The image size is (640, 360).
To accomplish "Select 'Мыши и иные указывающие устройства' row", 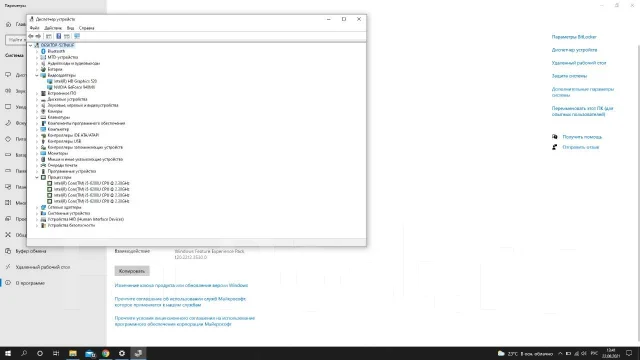I will (x=85, y=160).
